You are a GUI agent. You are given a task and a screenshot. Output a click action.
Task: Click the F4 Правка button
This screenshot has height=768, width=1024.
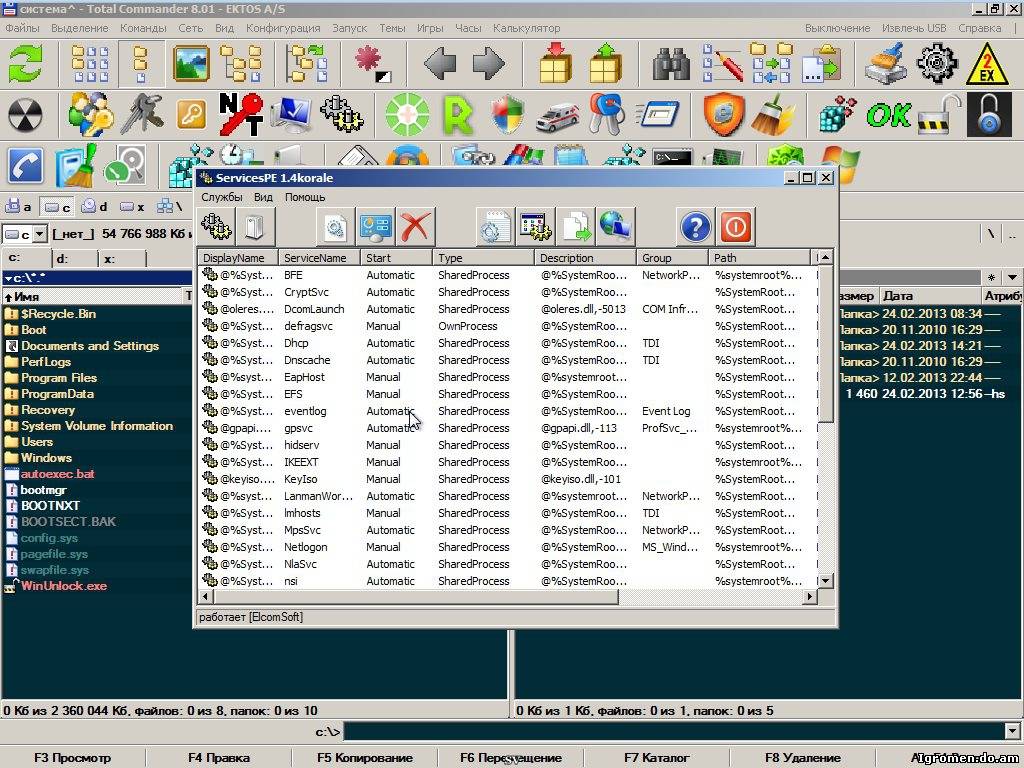tap(219, 758)
